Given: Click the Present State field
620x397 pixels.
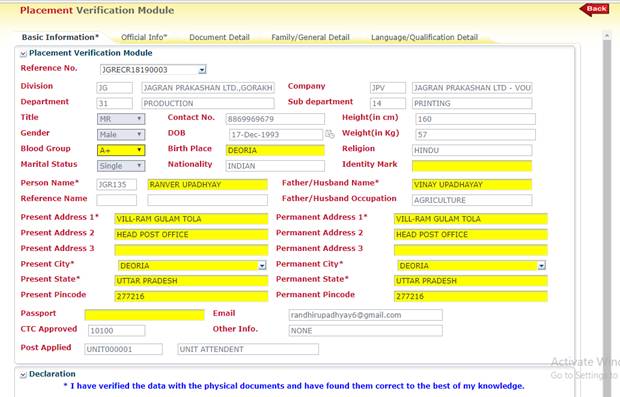Looking at the screenshot, I should (x=191, y=281).
